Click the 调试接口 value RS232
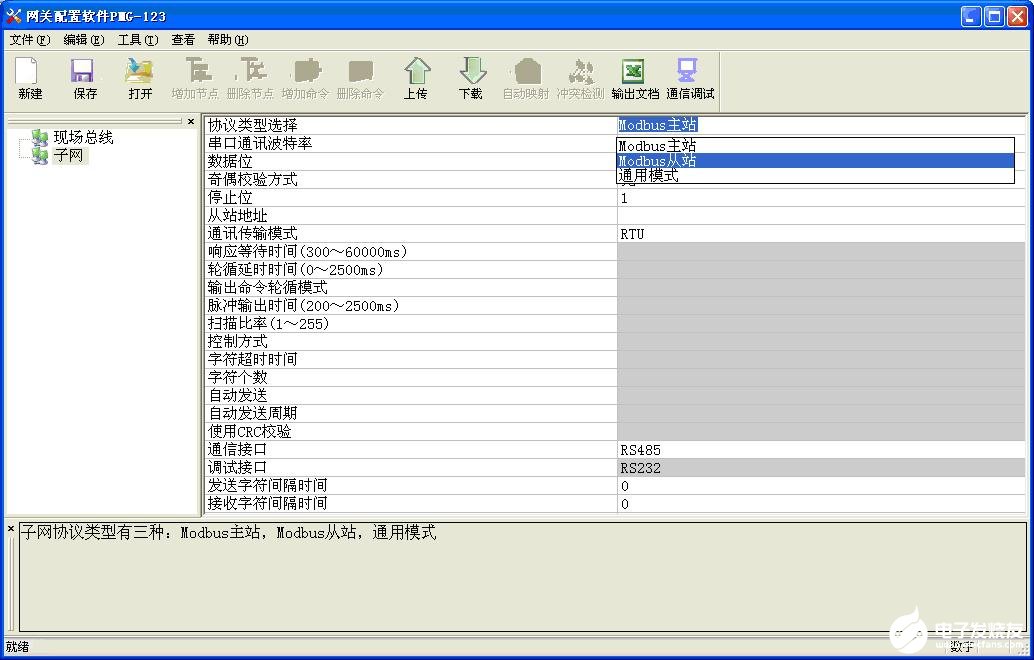Screen dimensions: 1034x660 821,468
